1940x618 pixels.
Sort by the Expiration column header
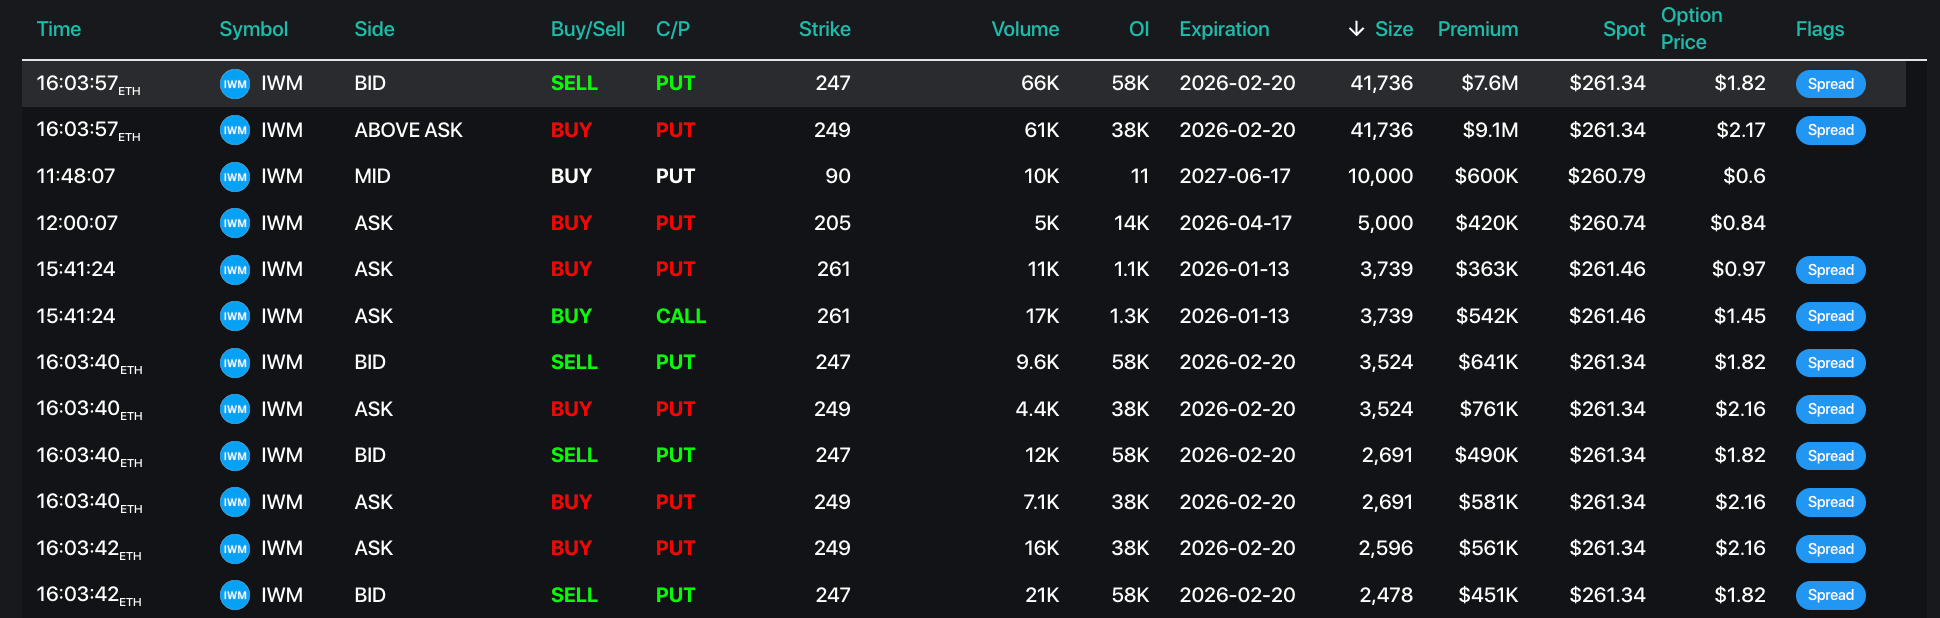coord(1224,29)
